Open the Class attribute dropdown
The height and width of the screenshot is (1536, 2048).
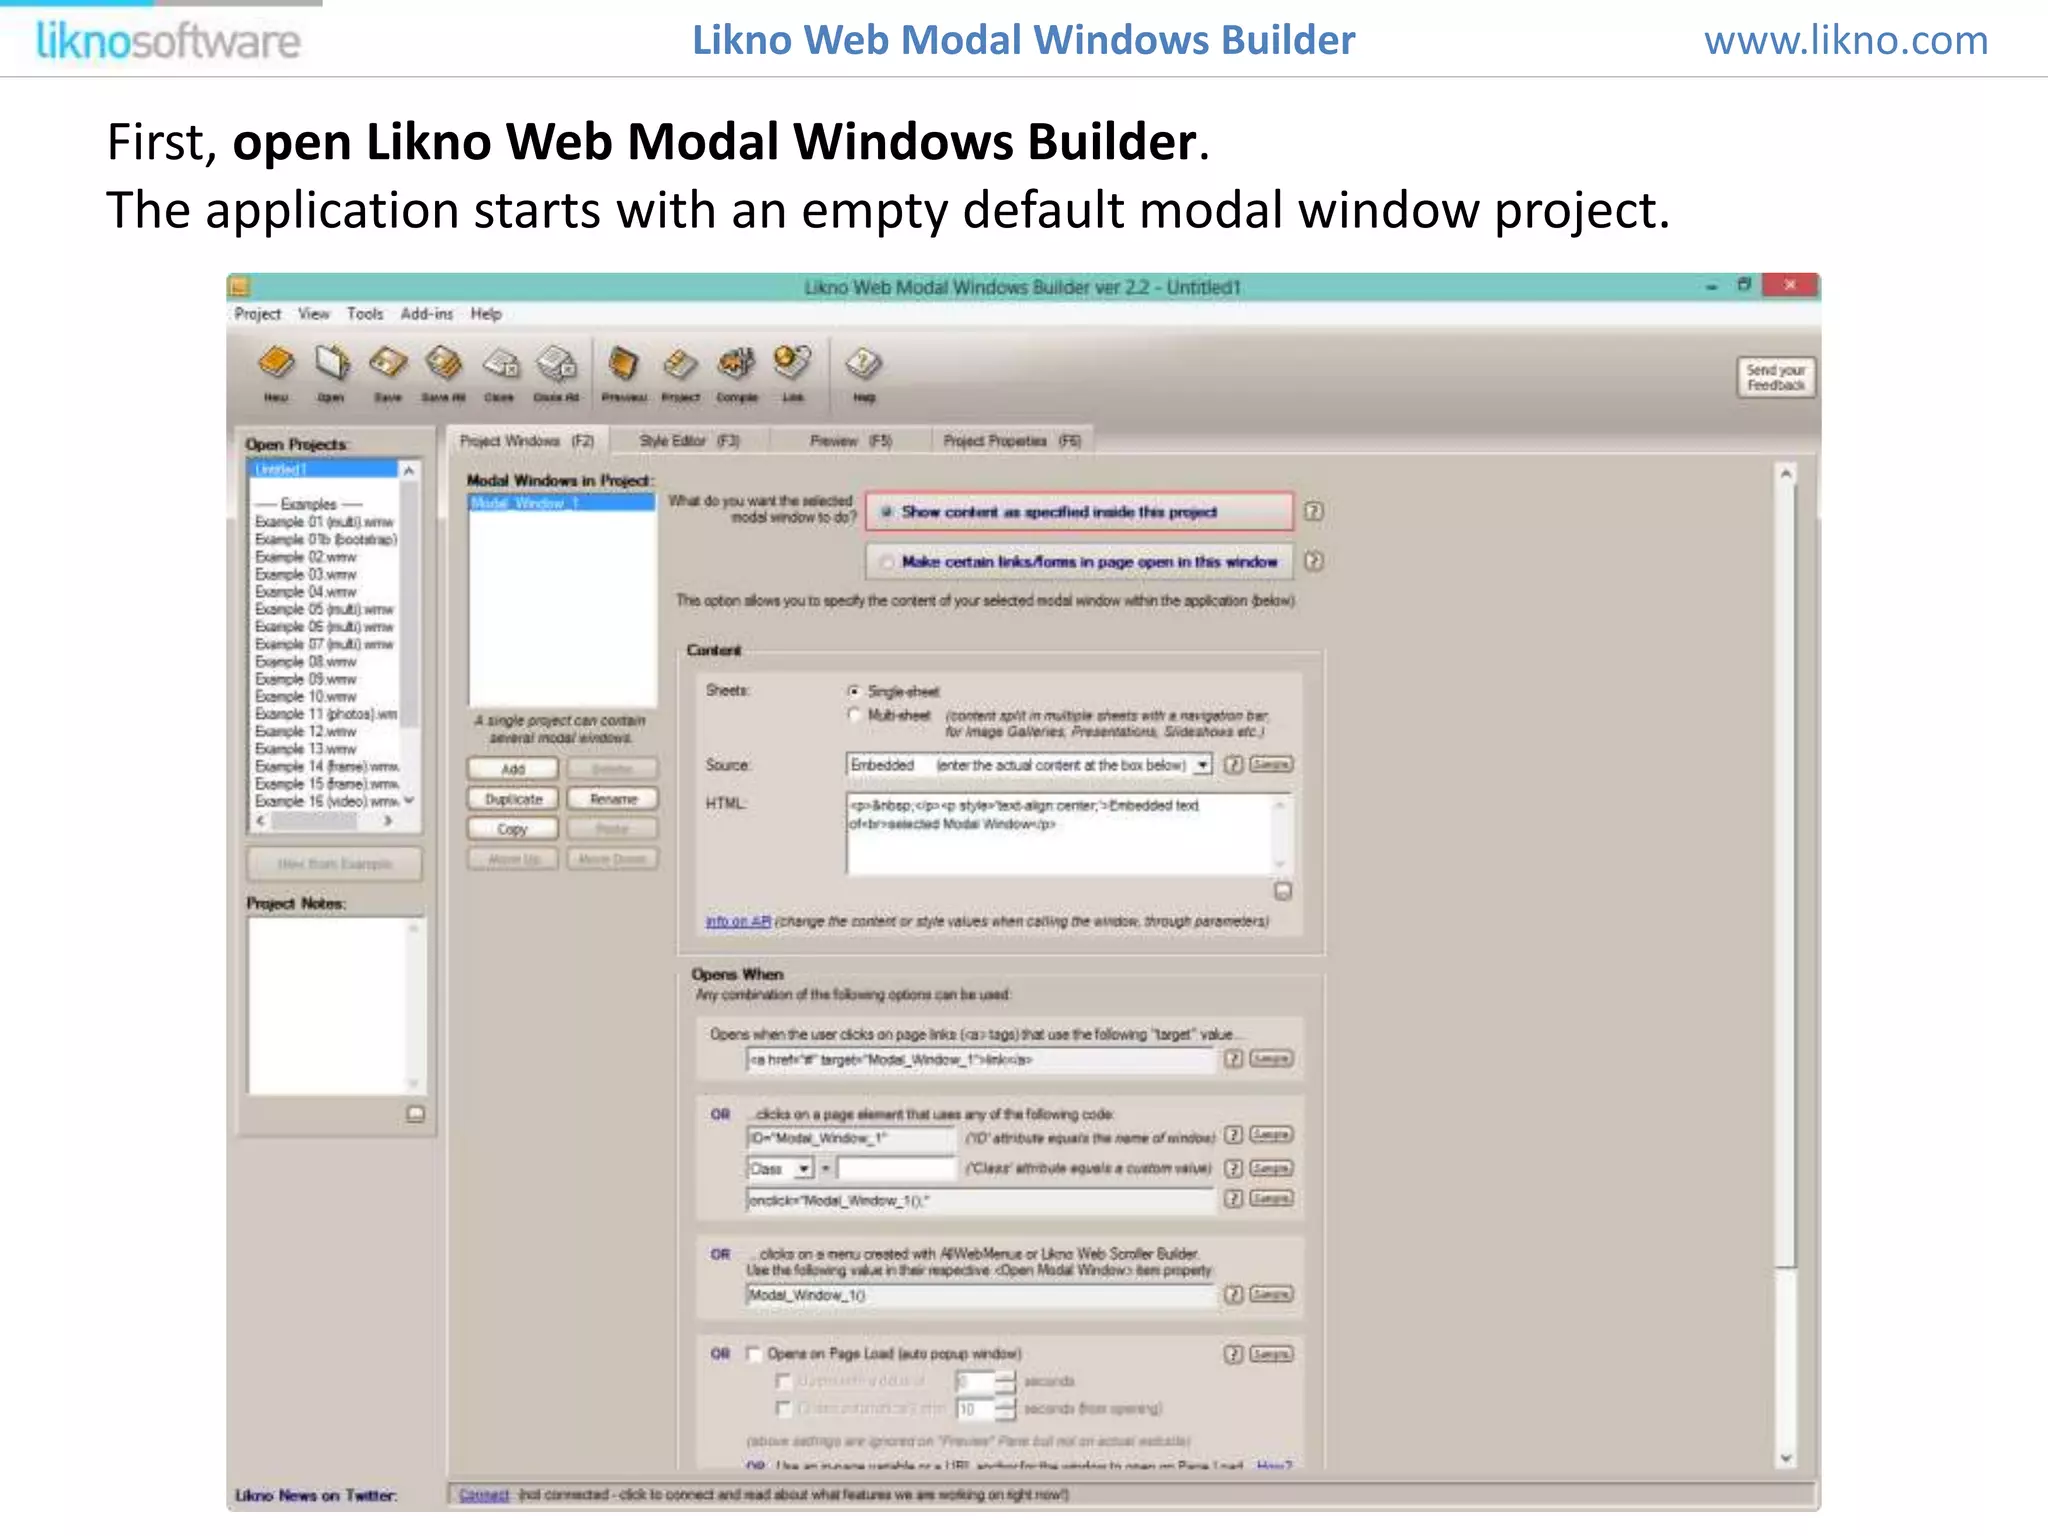pos(803,1169)
